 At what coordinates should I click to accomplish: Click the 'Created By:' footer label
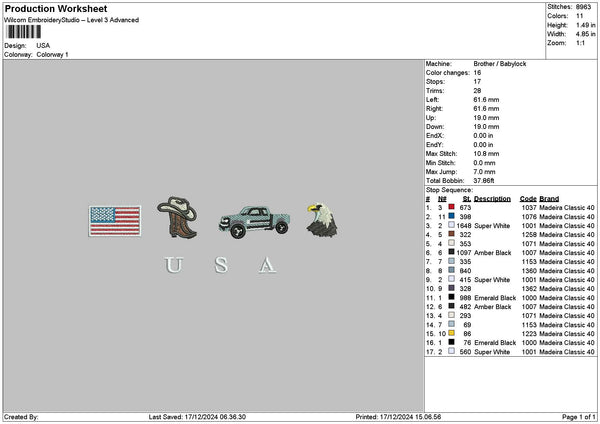coord(21,417)
